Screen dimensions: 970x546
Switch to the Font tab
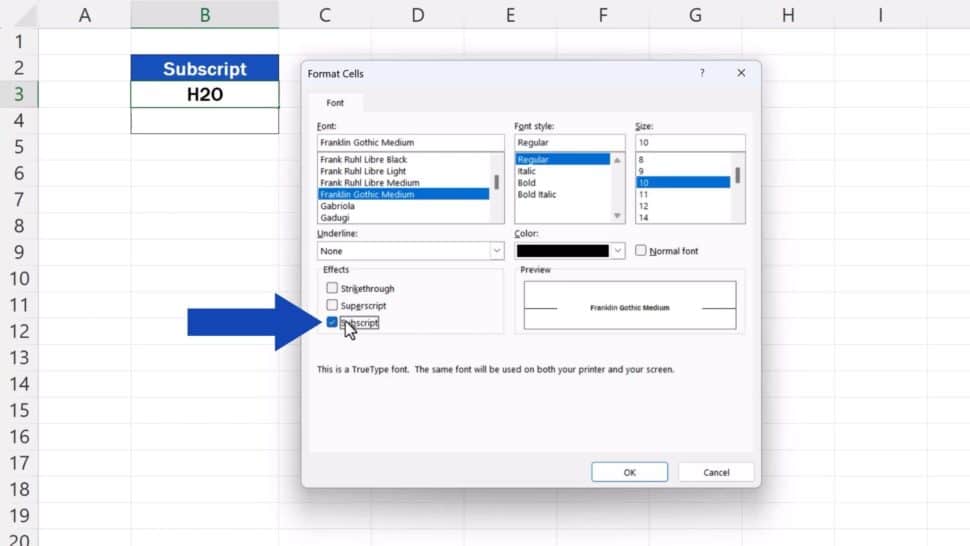pos(336,103)
